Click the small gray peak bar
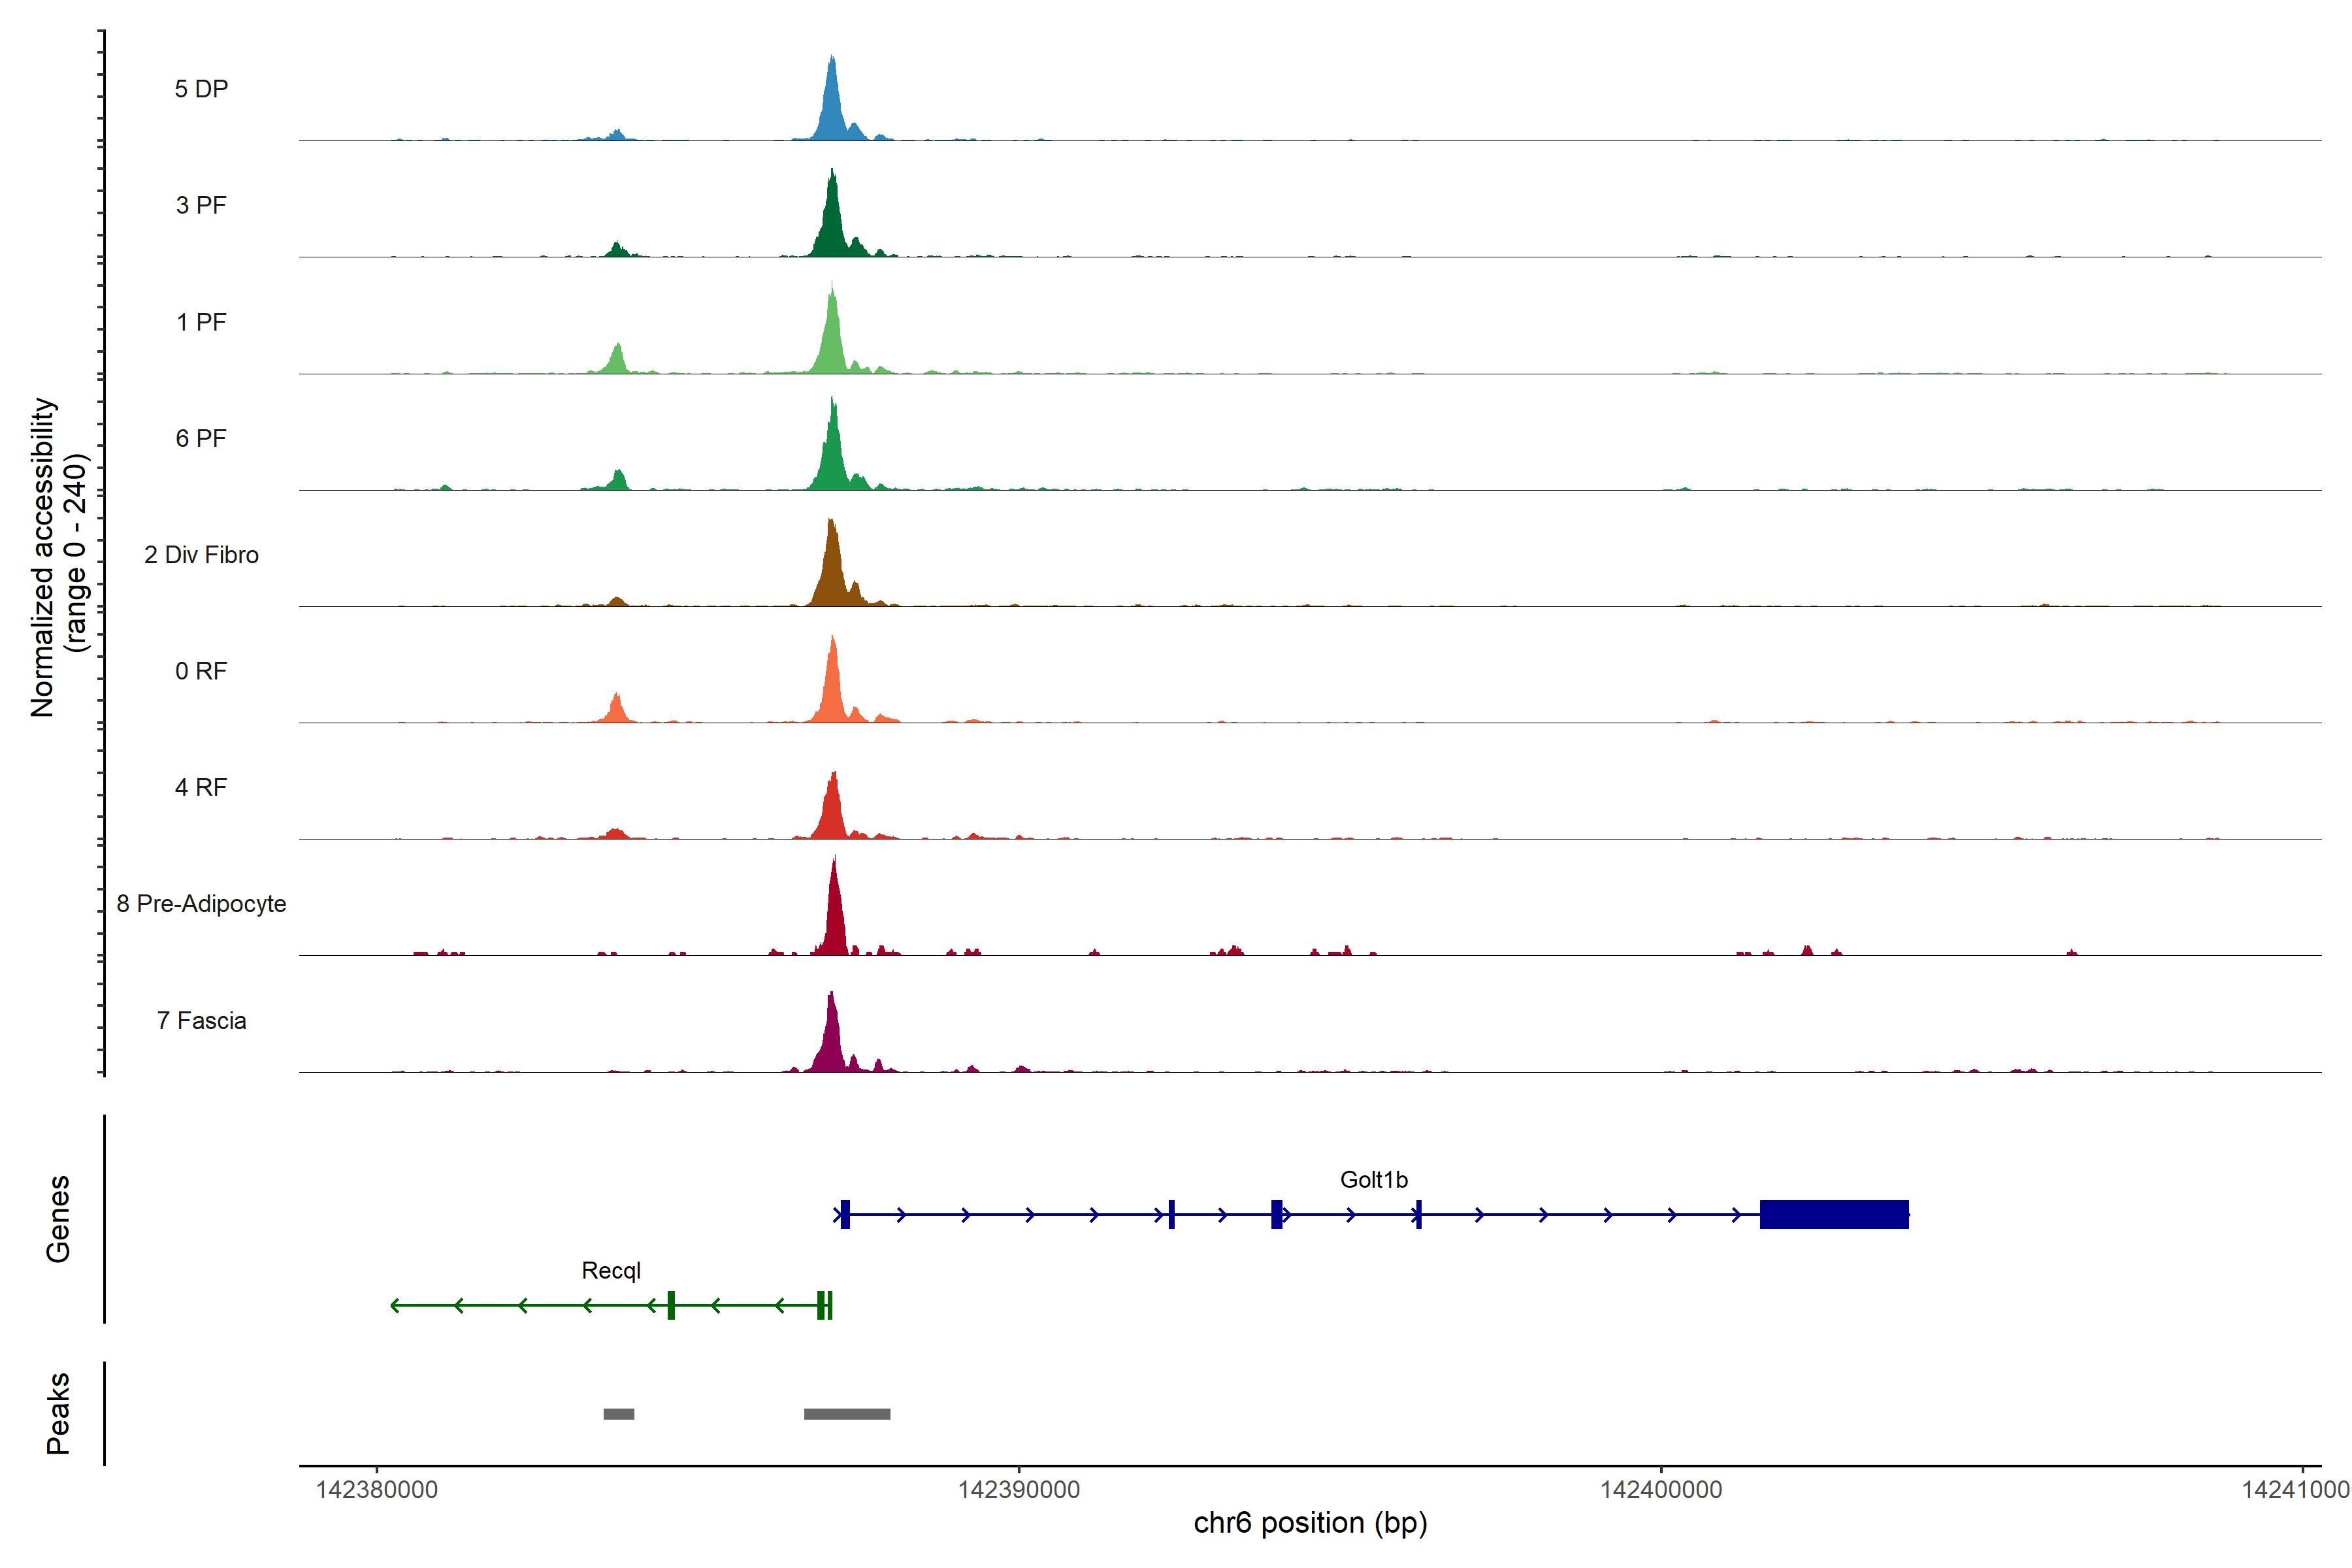2352x1568 pixels. tap(618, 1414)
